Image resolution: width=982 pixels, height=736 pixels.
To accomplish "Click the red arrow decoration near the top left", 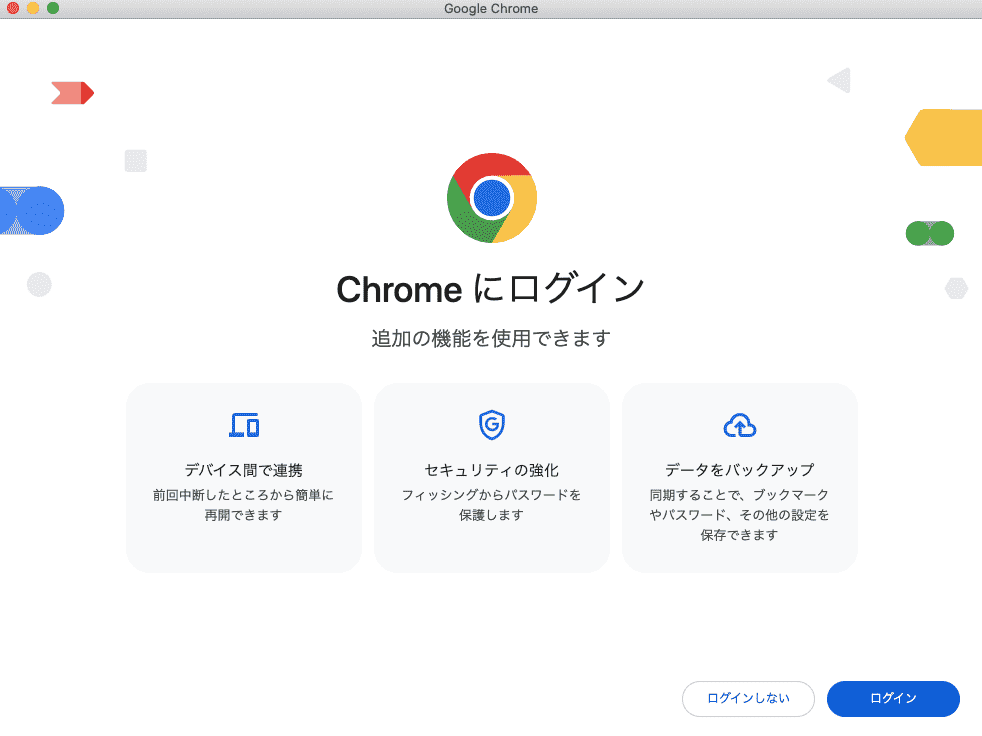I will tap(72, 92).
